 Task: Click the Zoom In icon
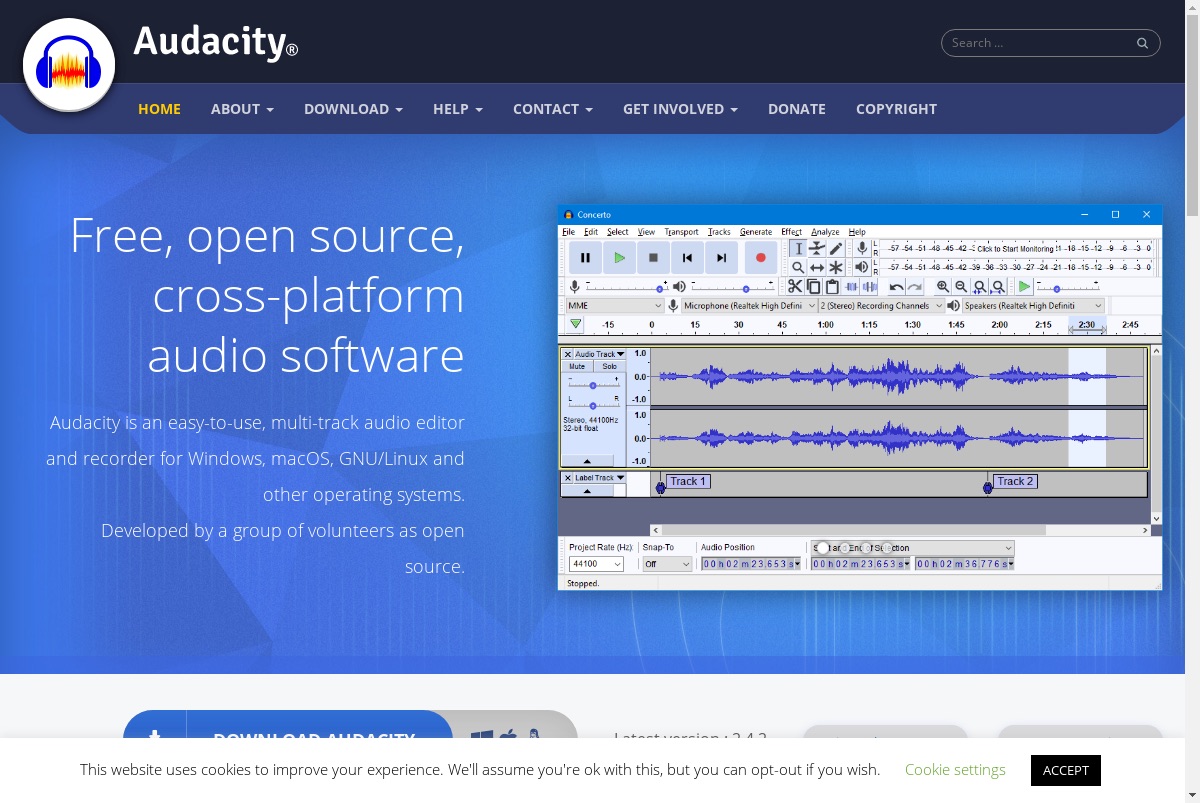(943, 287)
